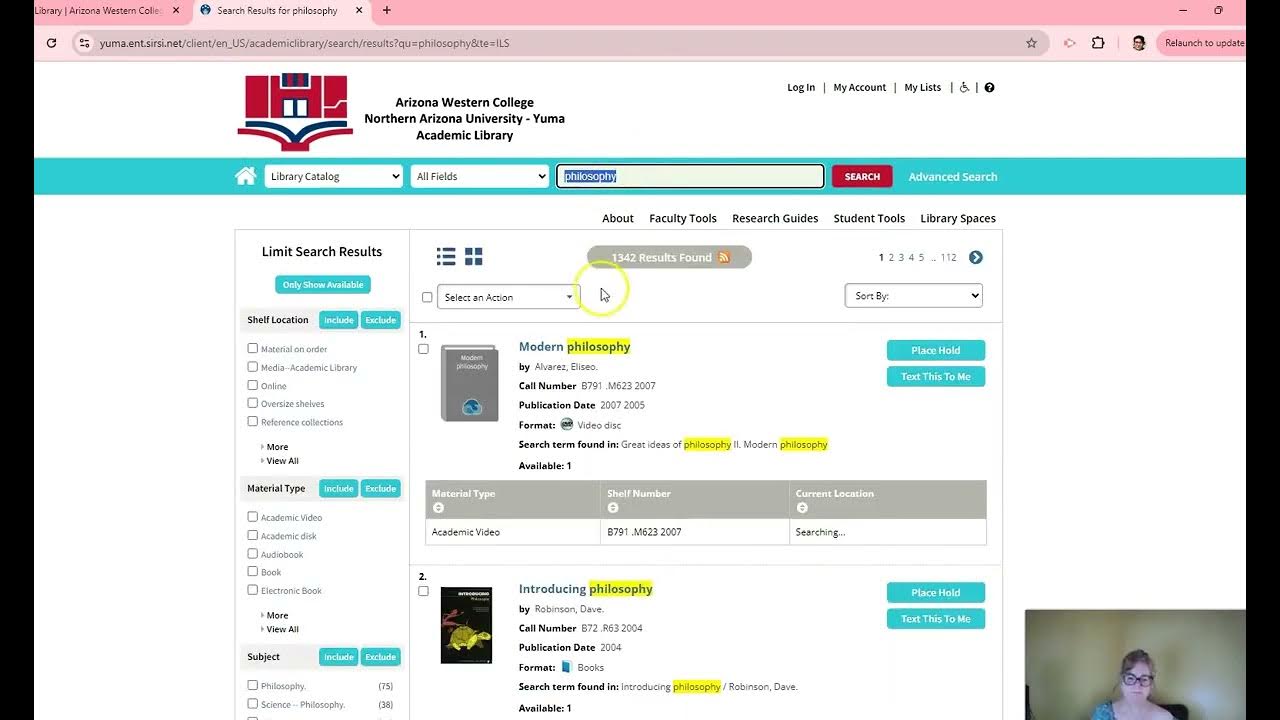Viewport: 1280px width, 720px height.
Task: Close the Arizona Western College tab
Action: pyautogui.click(x=176, y=11)
